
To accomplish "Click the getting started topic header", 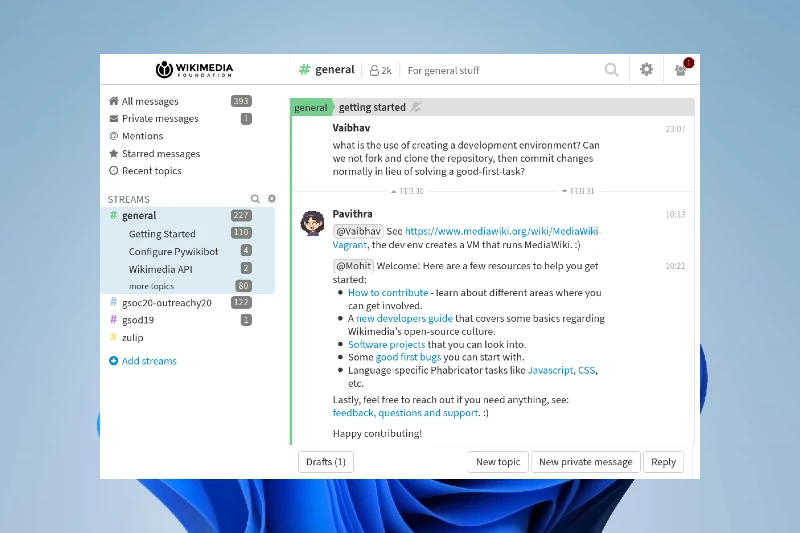I will click(x=372, y=107).
